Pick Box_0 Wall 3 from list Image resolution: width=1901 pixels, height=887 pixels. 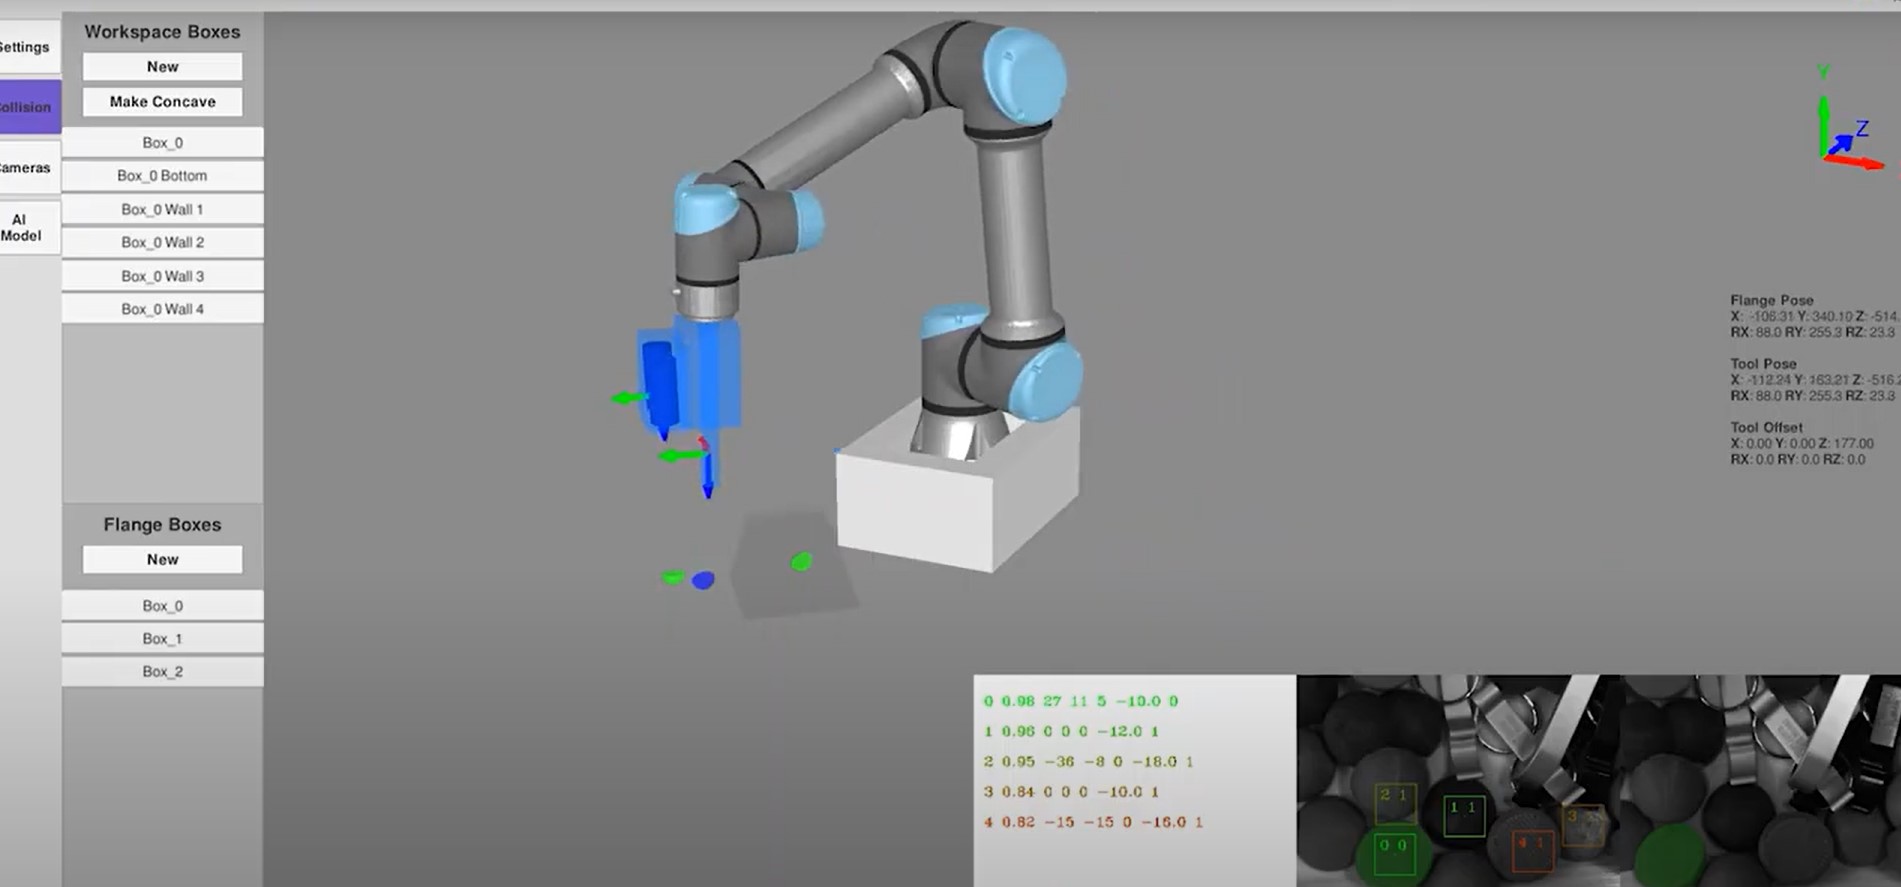click(162, 277)
